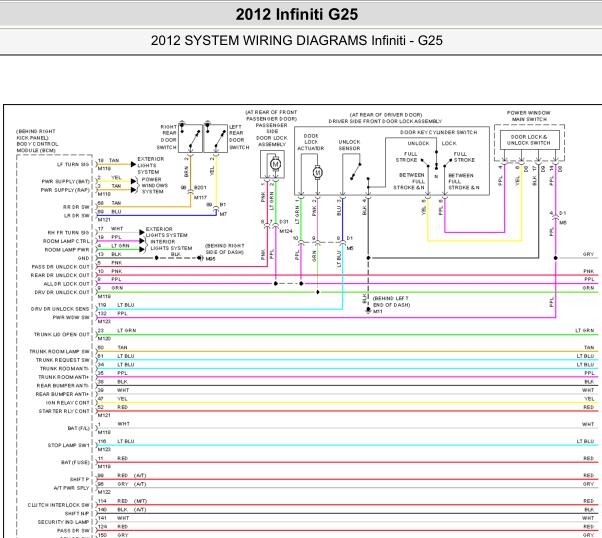This screenshot has height=538, width=602.
Task: Click the "(AT REAR OF DRIVER DOOR)" note
Action: point(385,115)
